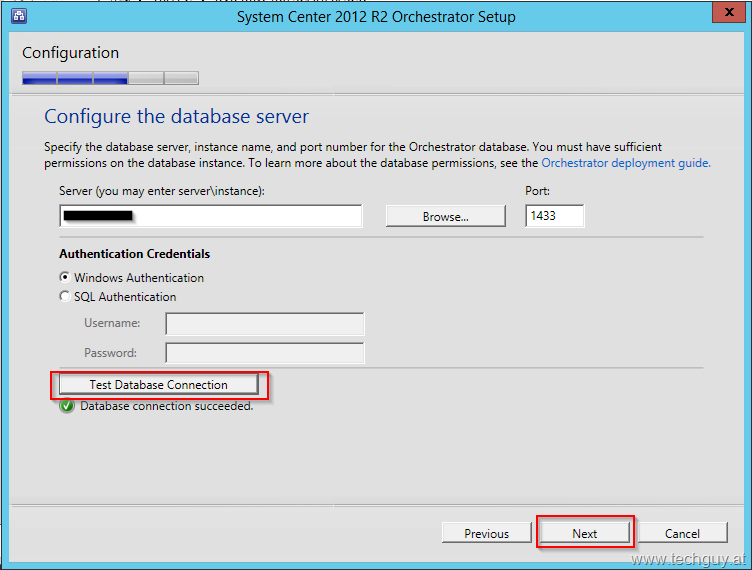Viewport: 752px width, 570px height.
Task: Return with the Previous button
Action: pyautogui.click(x=486, y=533)
